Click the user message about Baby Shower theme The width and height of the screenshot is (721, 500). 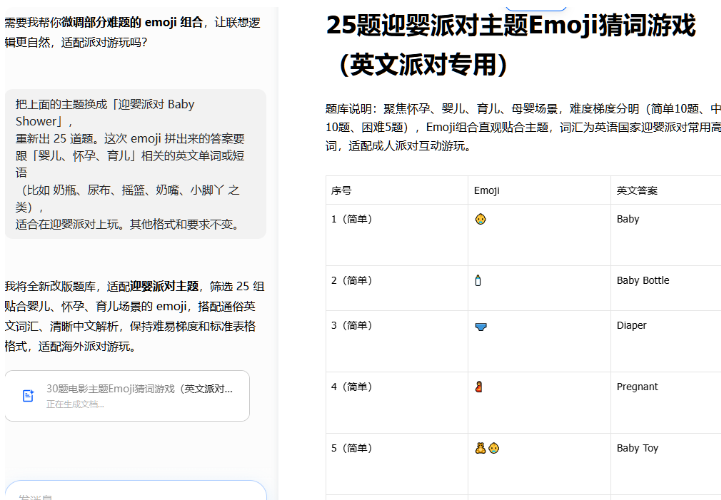(x=136, y=164)
